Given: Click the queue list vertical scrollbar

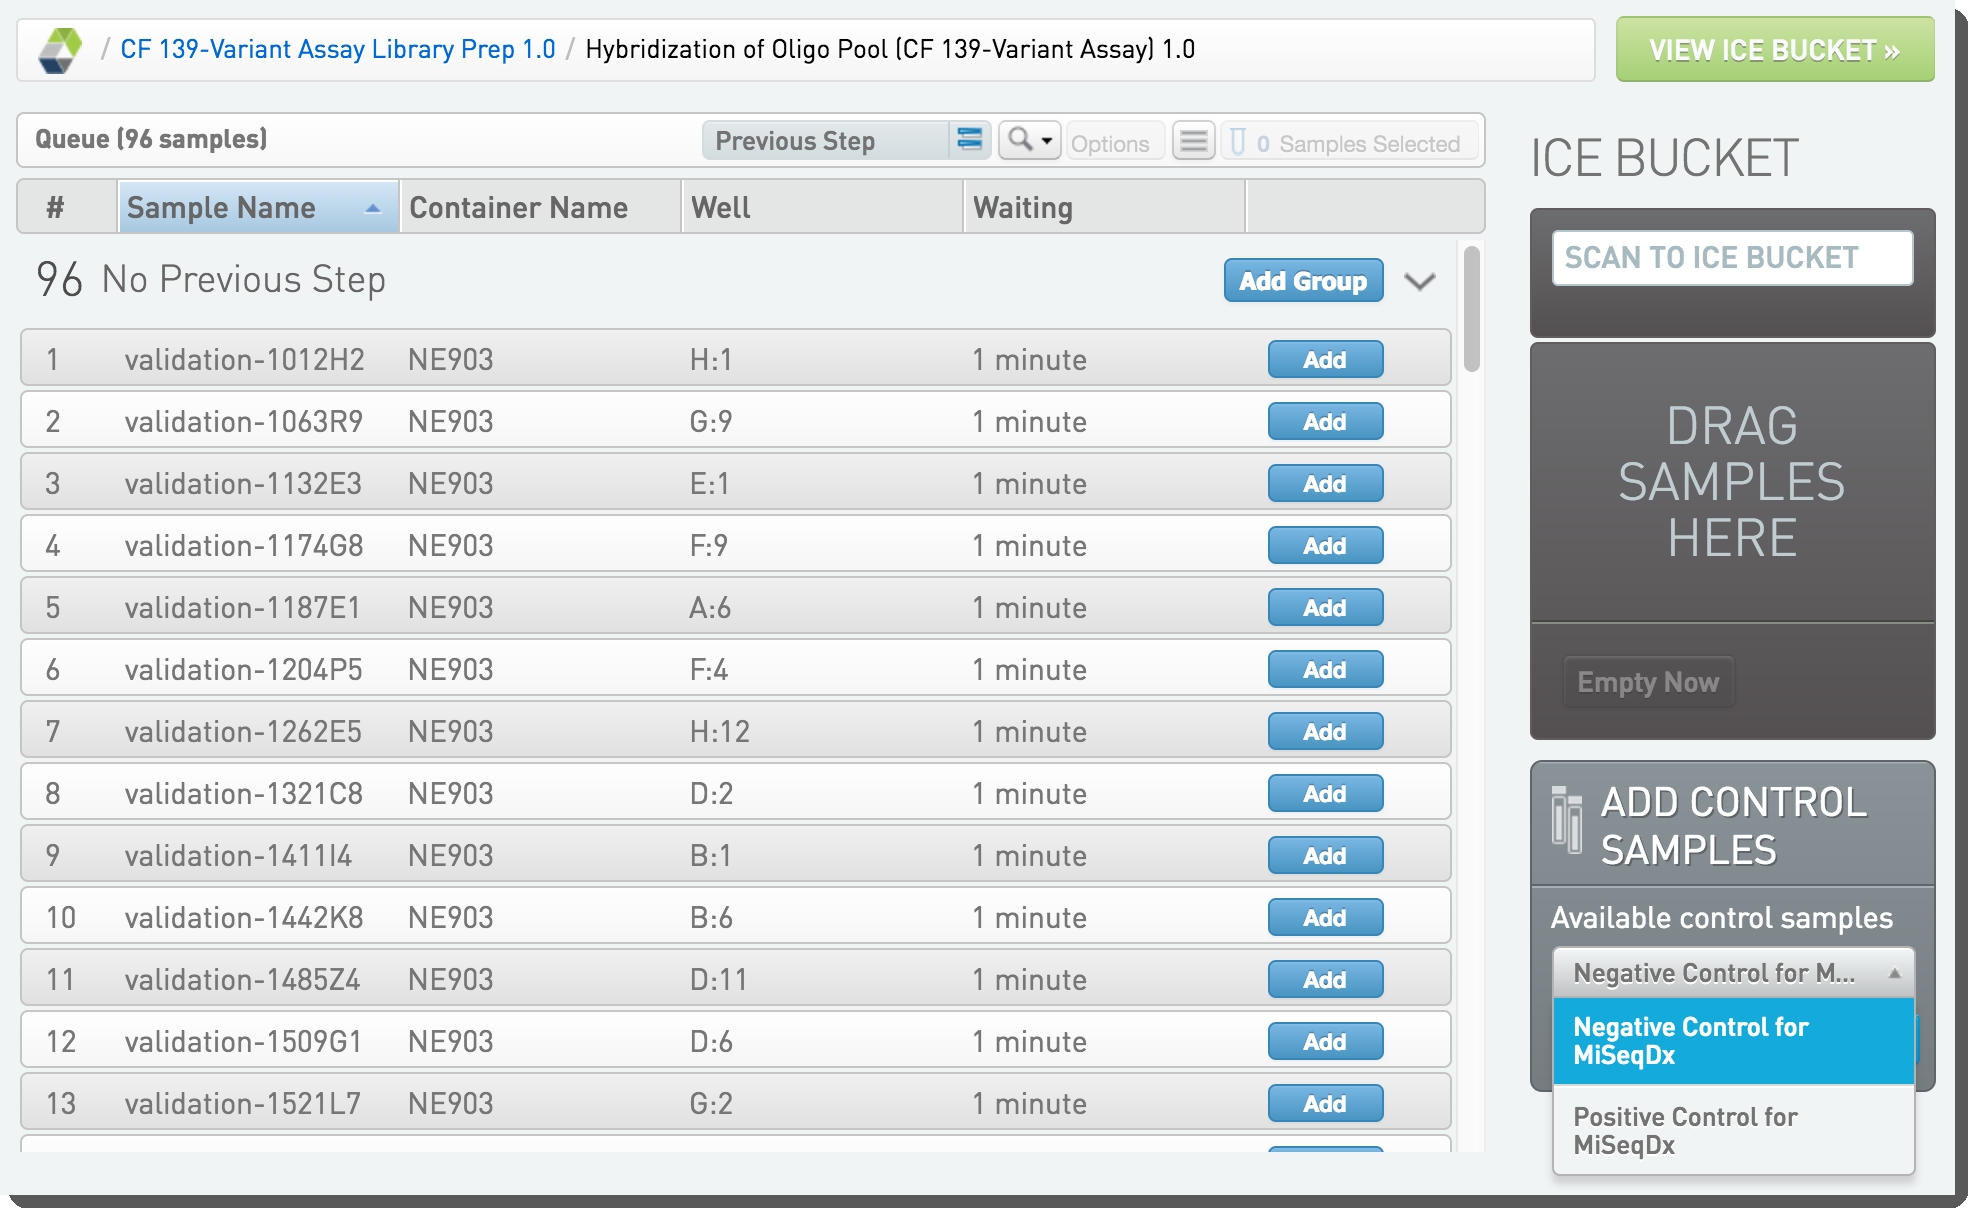Looking at the screenshot, I should 1470,310.
